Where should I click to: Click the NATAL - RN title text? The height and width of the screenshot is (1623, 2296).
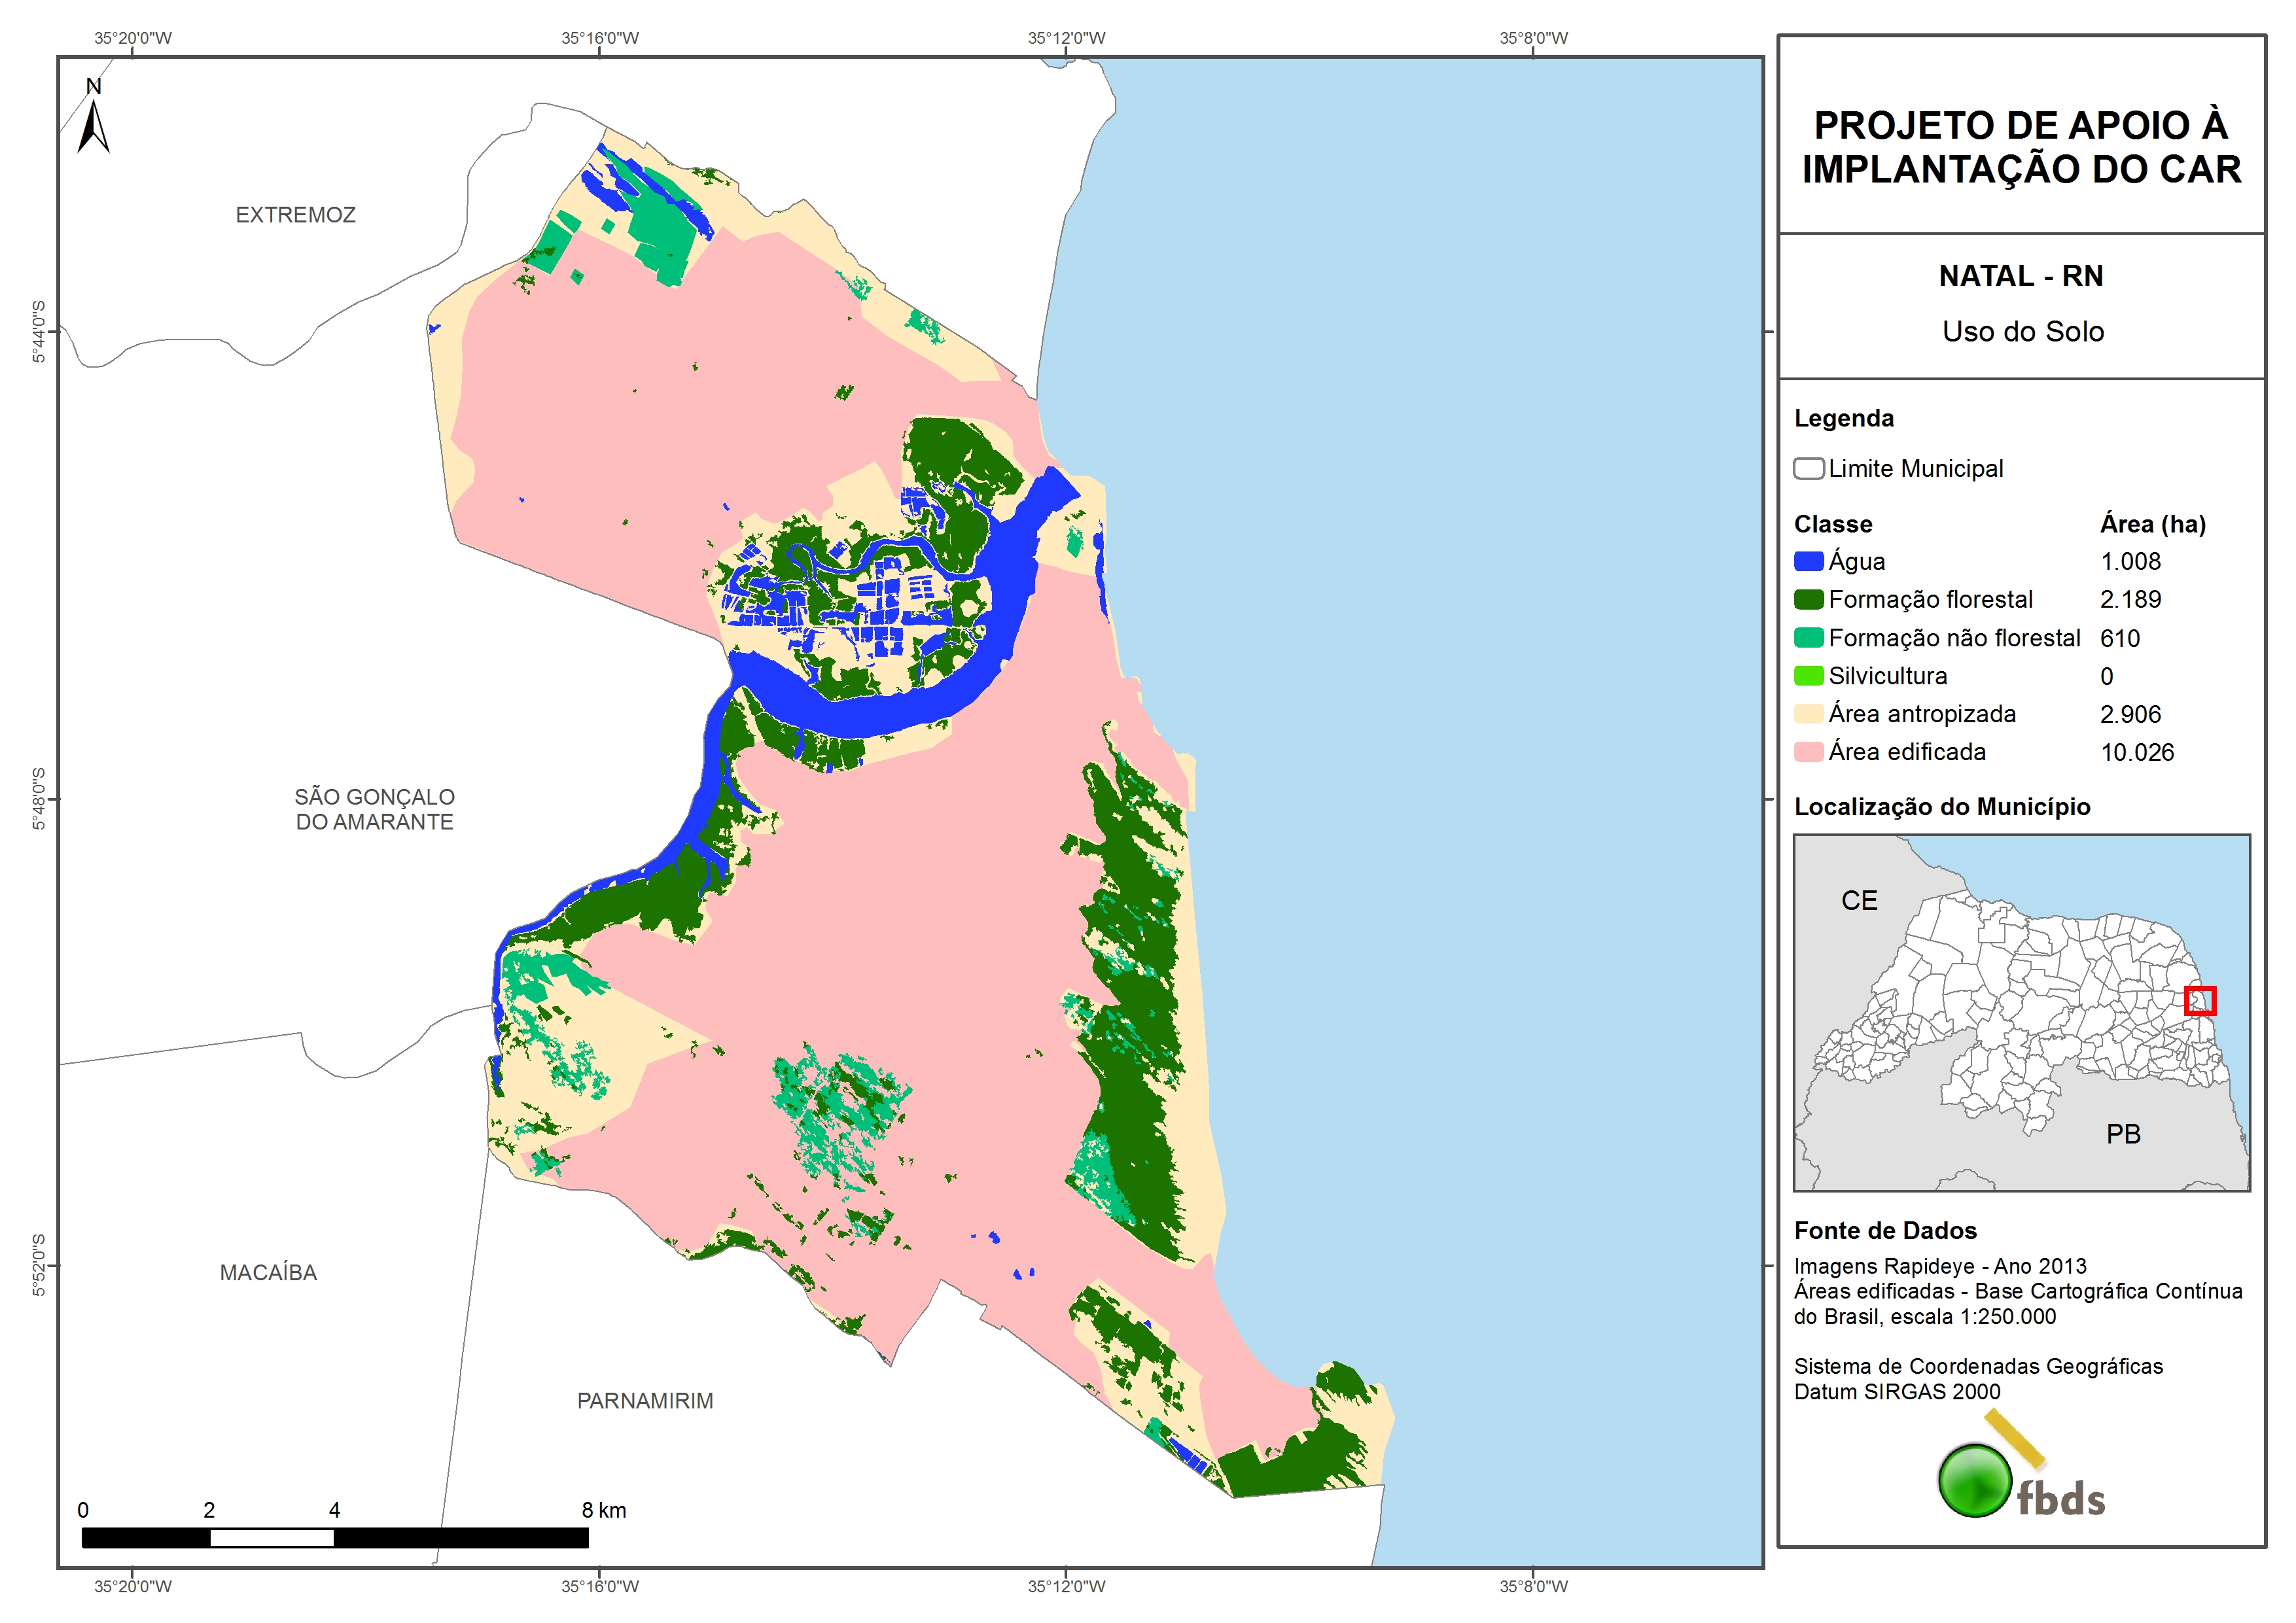[x=2021, y=276]
